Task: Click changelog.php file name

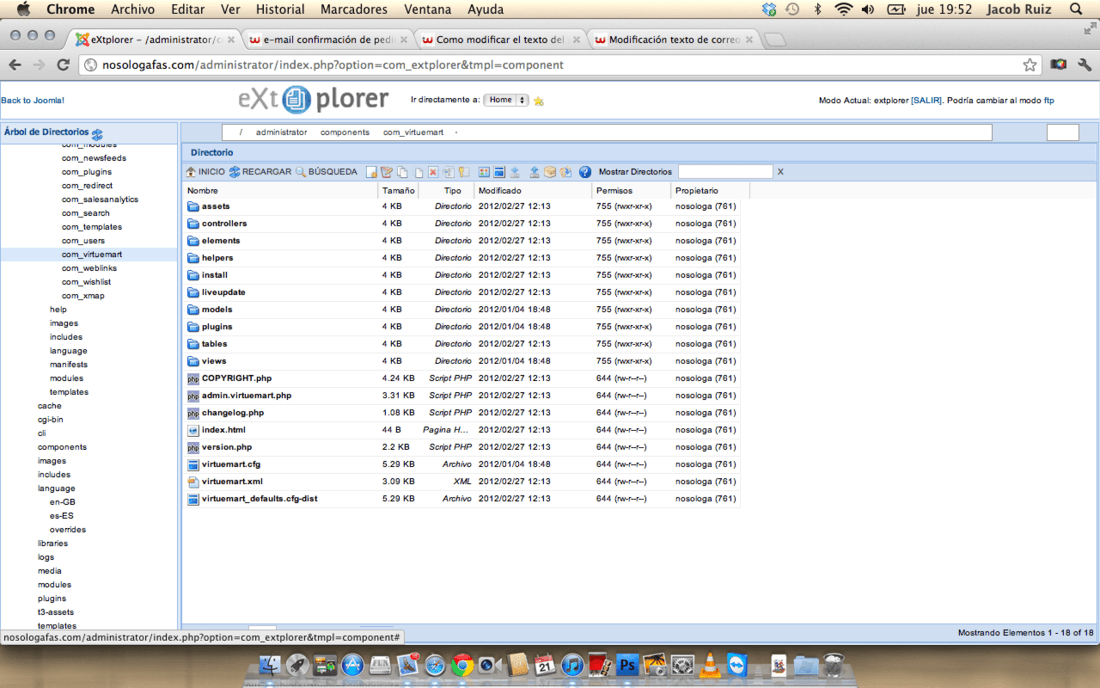Action: [233, 412]
